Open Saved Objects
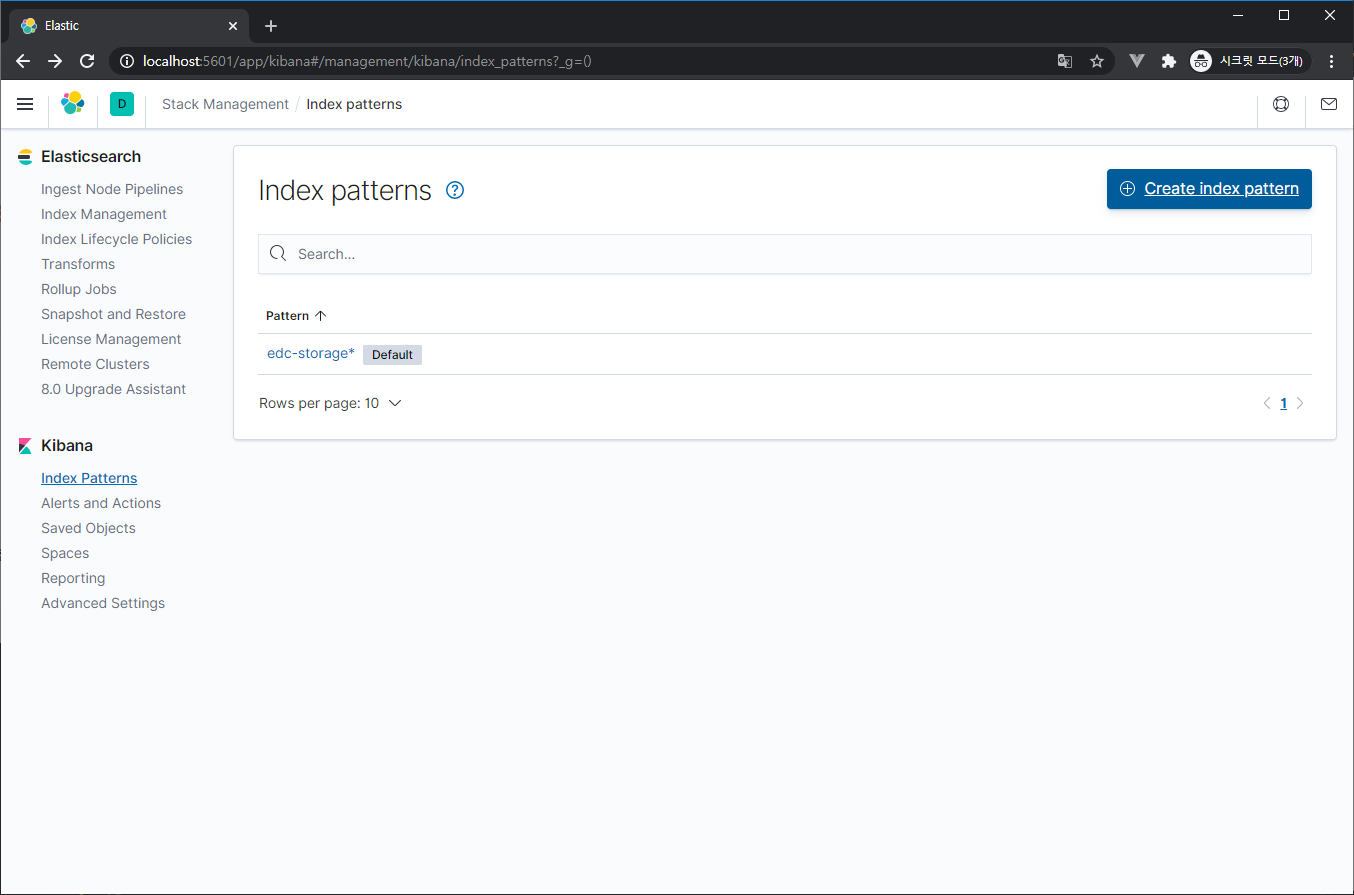Viewport: 1354px width, 895px height. pyautogui.click(x=88, y=528)
